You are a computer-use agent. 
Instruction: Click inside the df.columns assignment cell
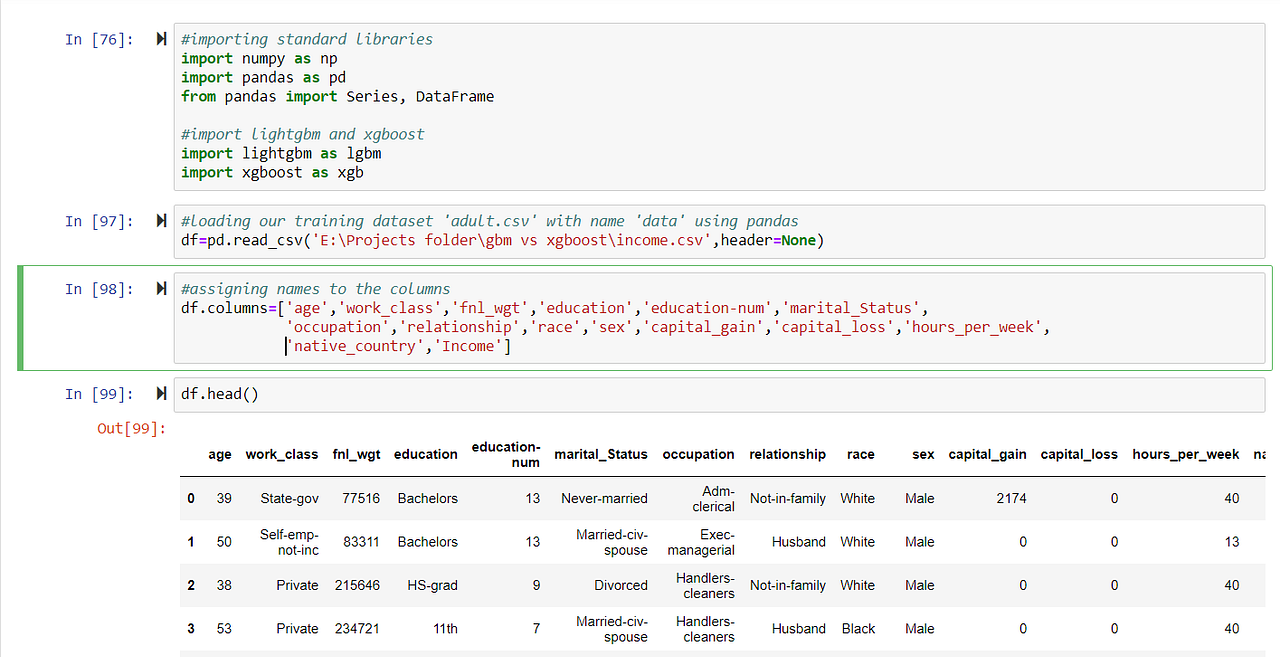pyautogui.click(x=719, y=317)
